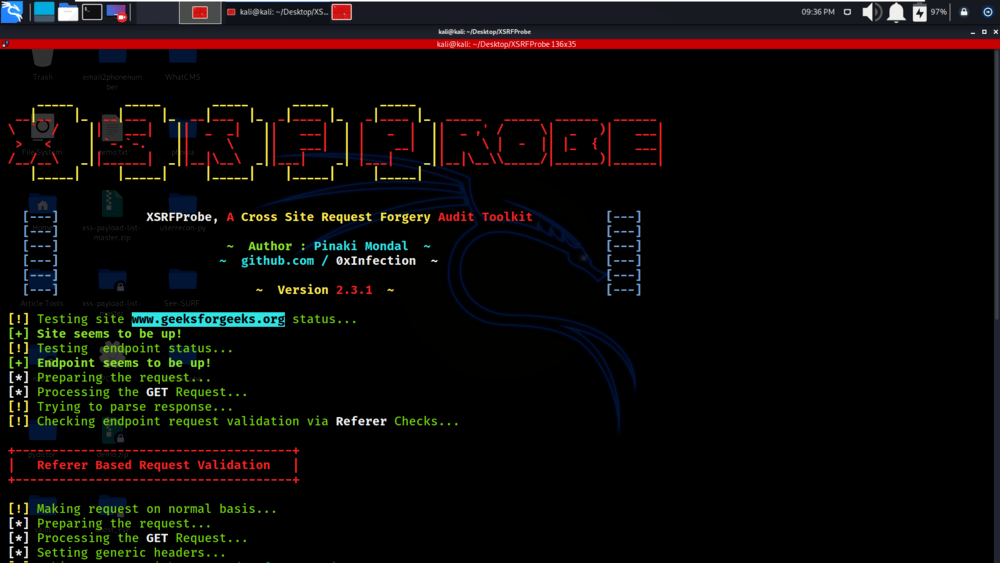Close the terminal window

point(996,31)
